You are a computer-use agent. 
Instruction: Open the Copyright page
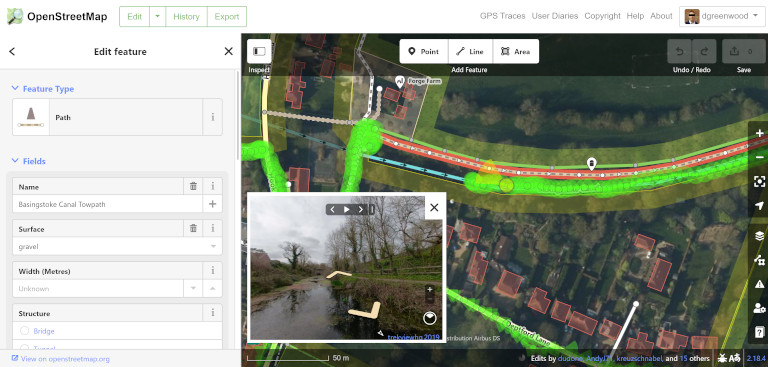pos(602,16)
